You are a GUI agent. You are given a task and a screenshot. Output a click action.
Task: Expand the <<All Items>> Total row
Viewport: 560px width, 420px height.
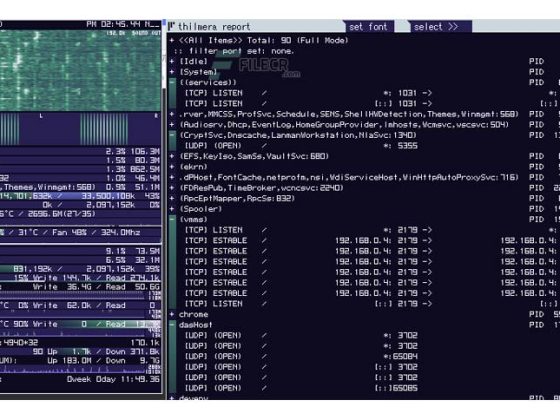pos(172,40)
